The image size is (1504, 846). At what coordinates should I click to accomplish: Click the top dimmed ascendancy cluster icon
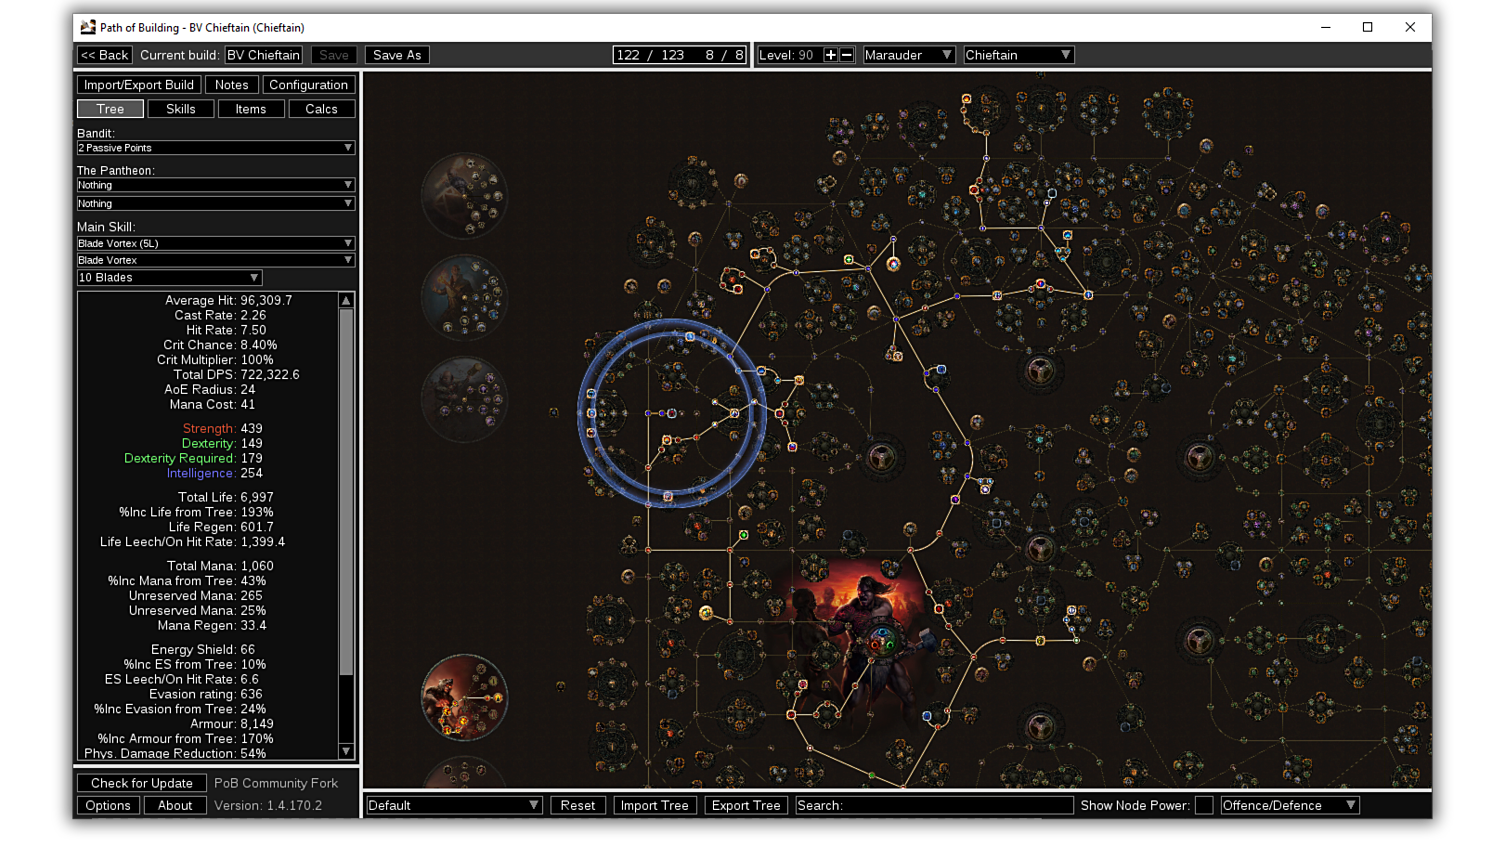click(x=464, y=195)
